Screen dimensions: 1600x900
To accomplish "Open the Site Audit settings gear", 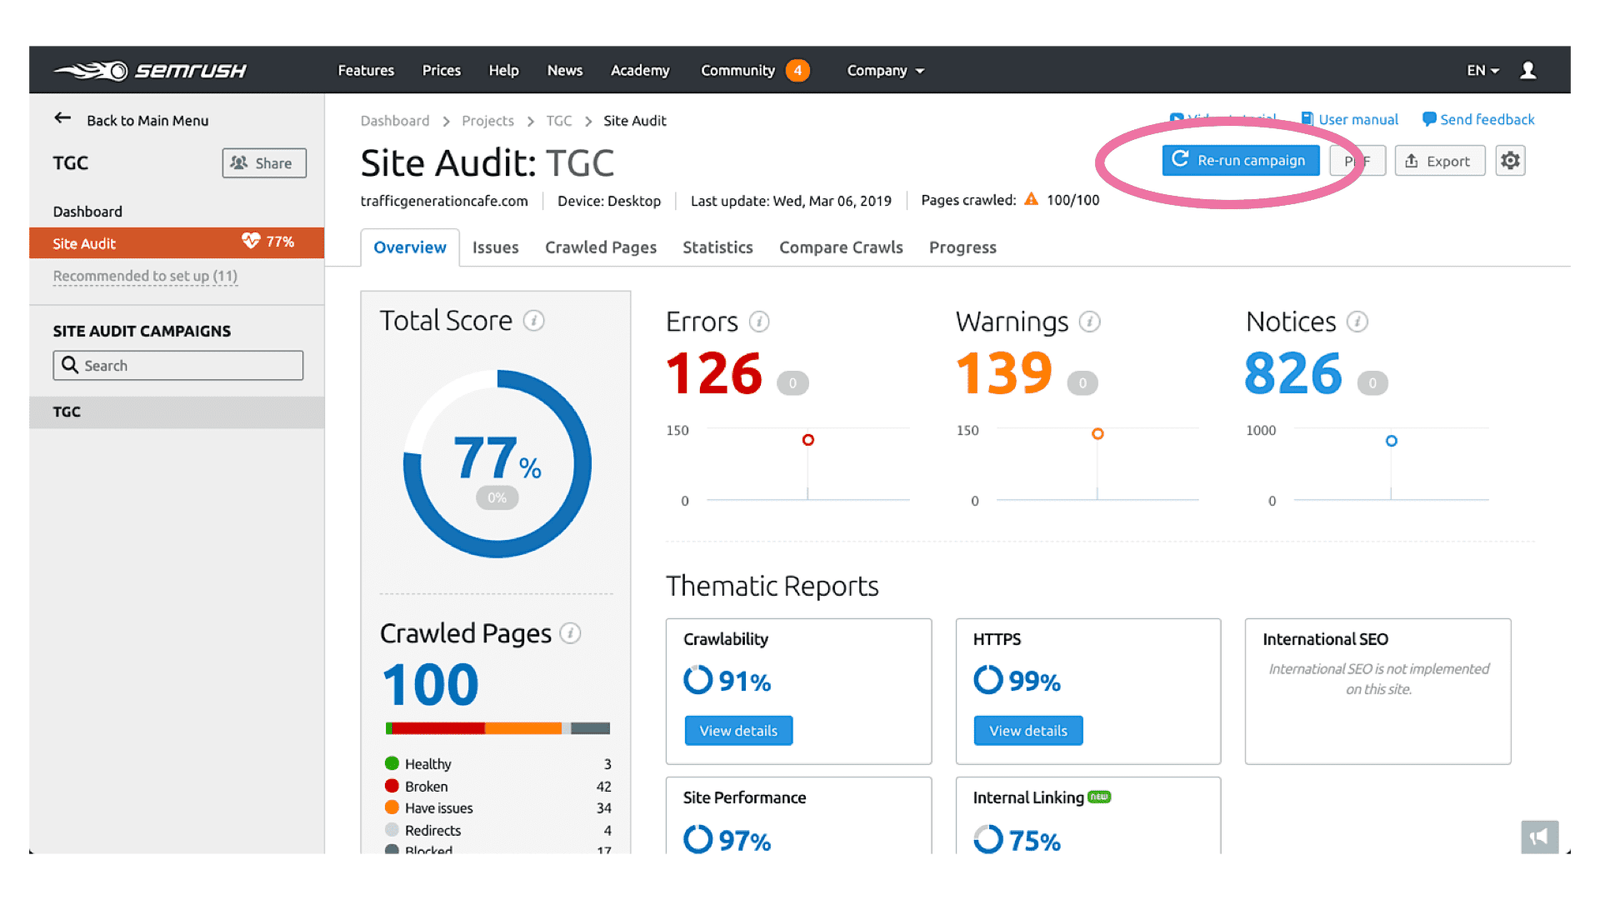I will click(x=1510, y=160).
